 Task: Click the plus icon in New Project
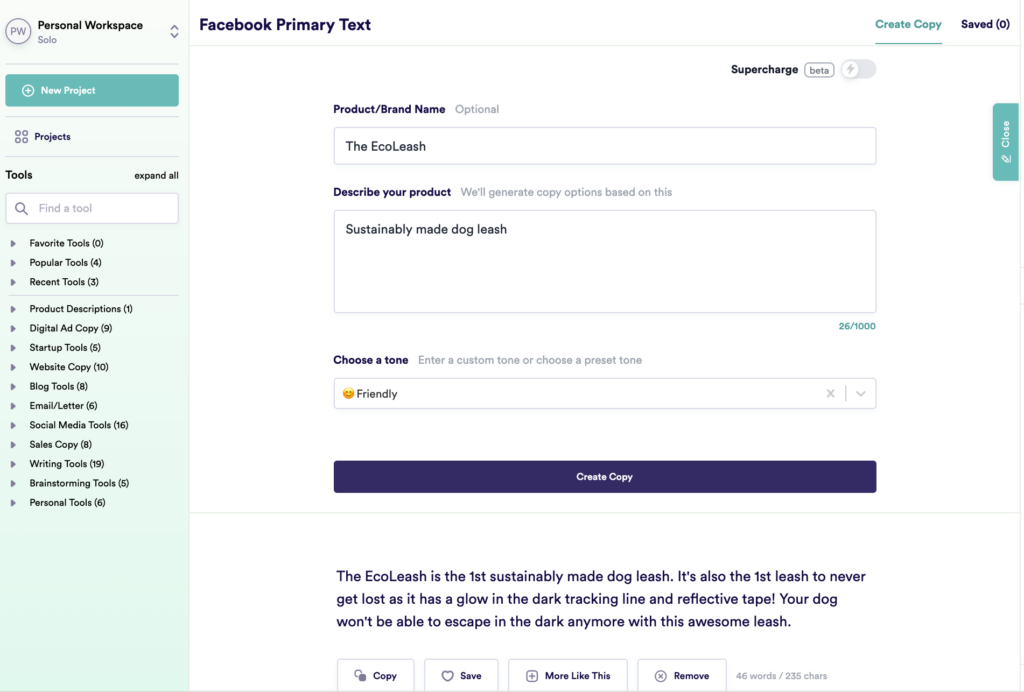[x=28, y=90]
